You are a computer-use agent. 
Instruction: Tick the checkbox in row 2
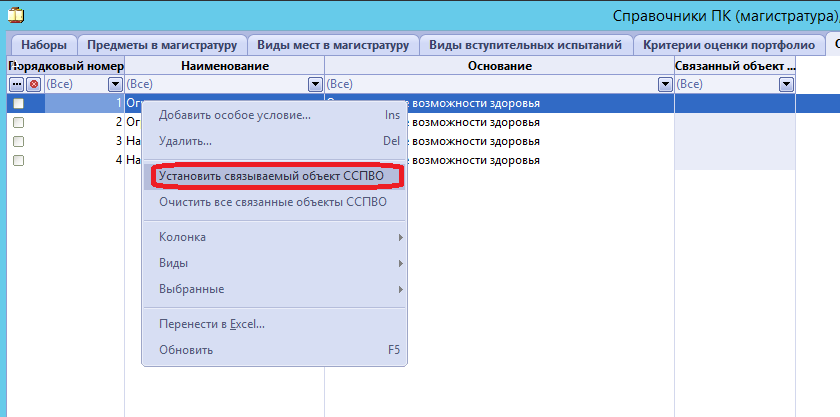(x=18, y=122)
